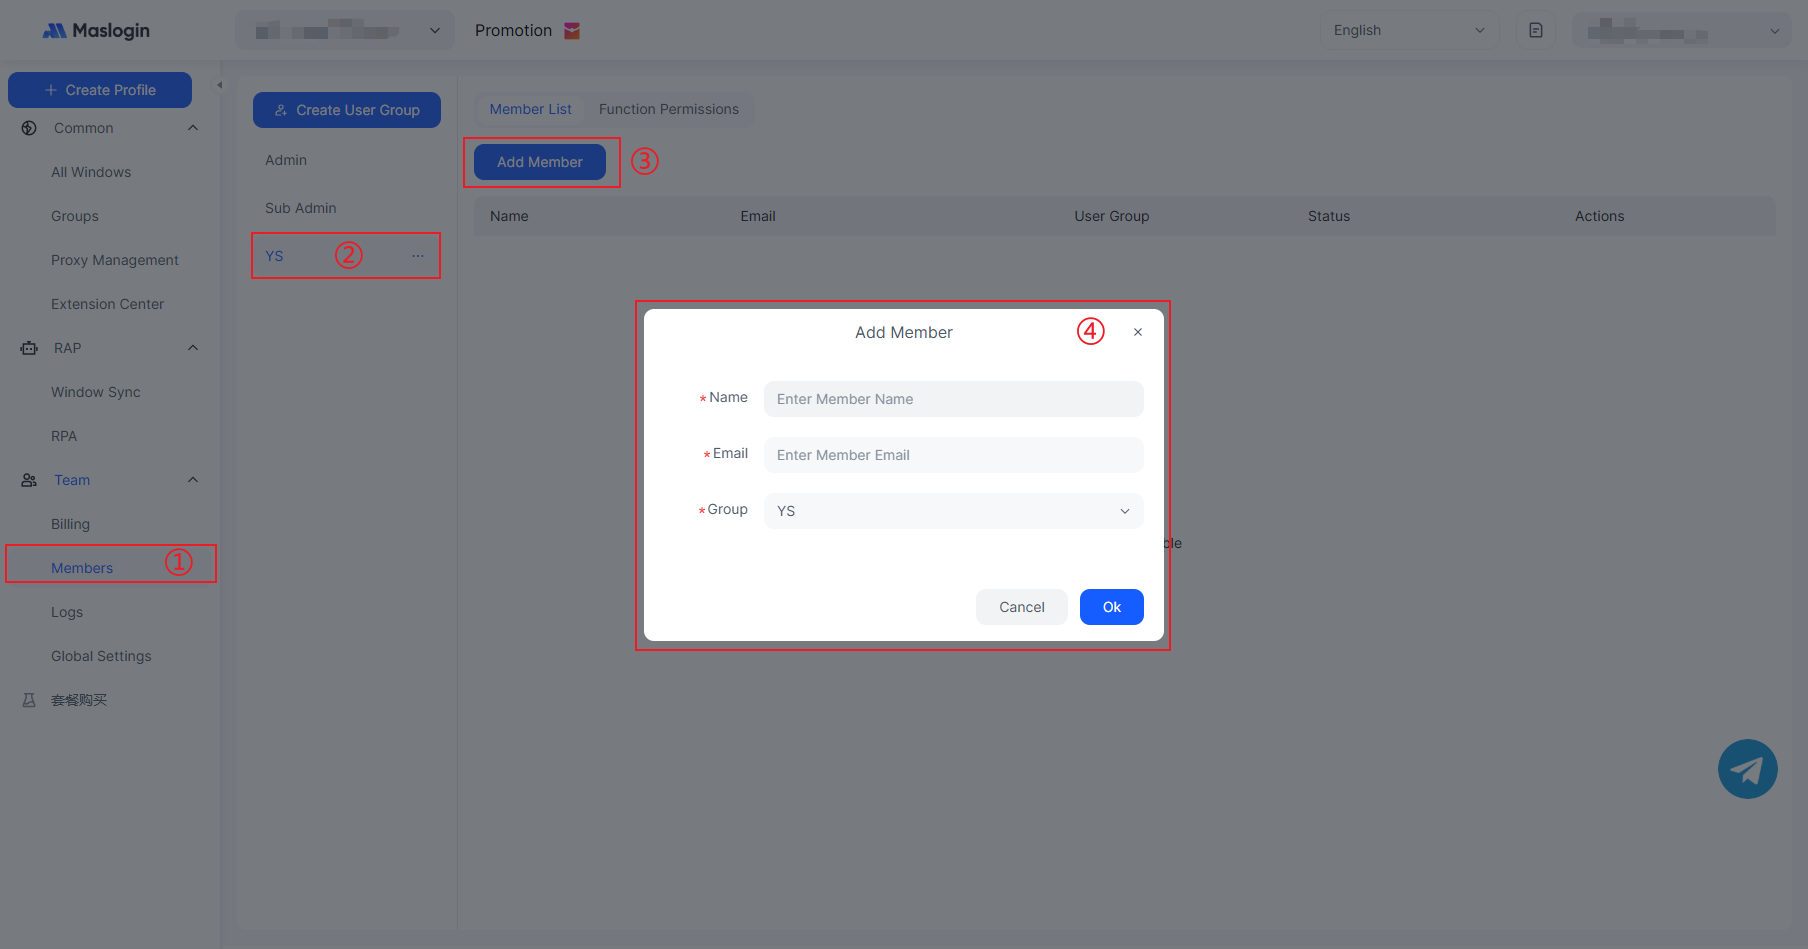Screen dimensions: 1808x949
Task: Collapse the RAP section chevron
Action: point(193,348)
